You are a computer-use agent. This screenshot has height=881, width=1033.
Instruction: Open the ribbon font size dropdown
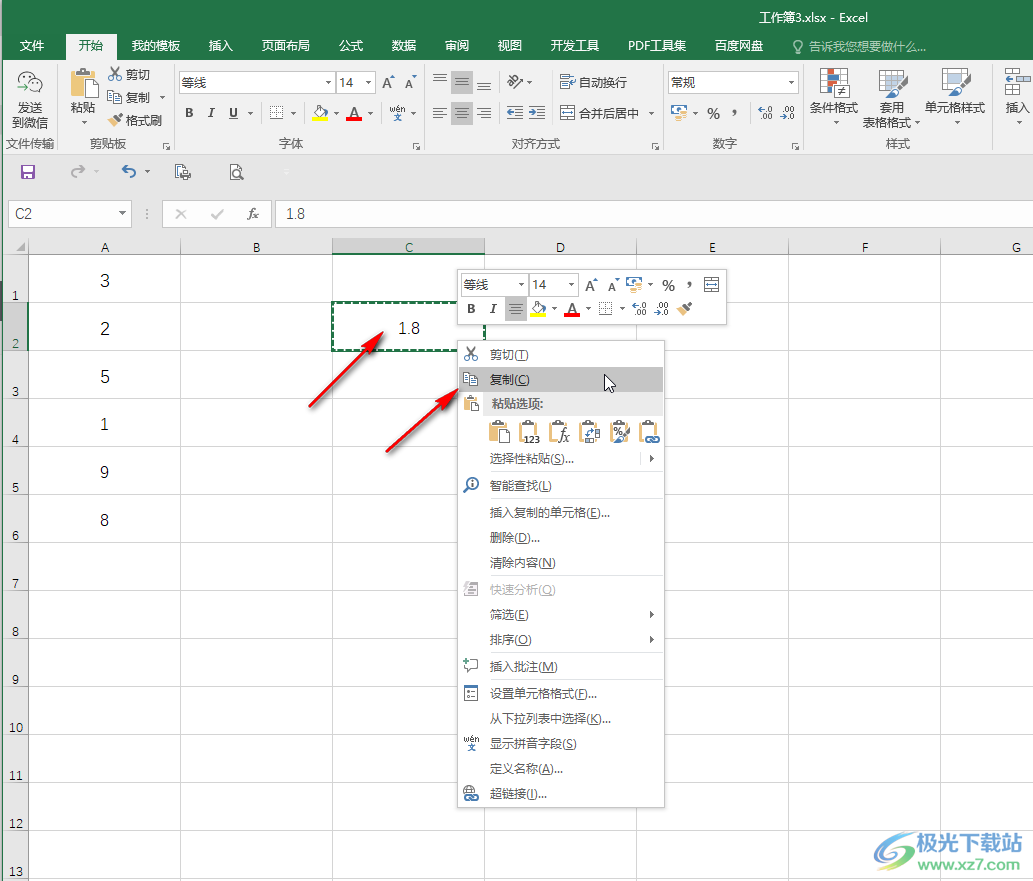(x=368, y=82)
